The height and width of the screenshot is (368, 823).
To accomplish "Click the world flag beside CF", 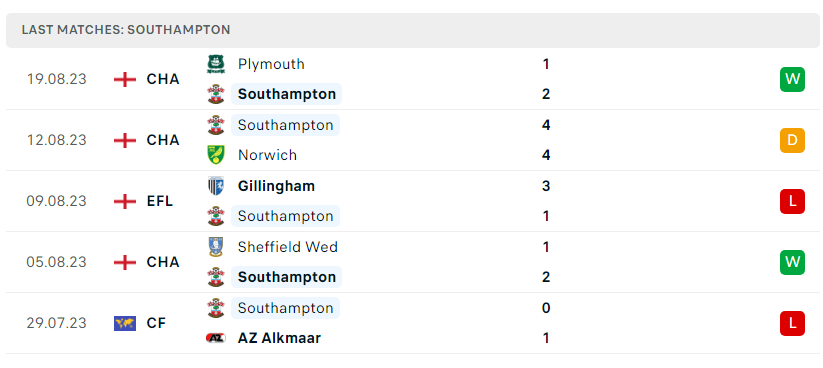I will (125, 323).
